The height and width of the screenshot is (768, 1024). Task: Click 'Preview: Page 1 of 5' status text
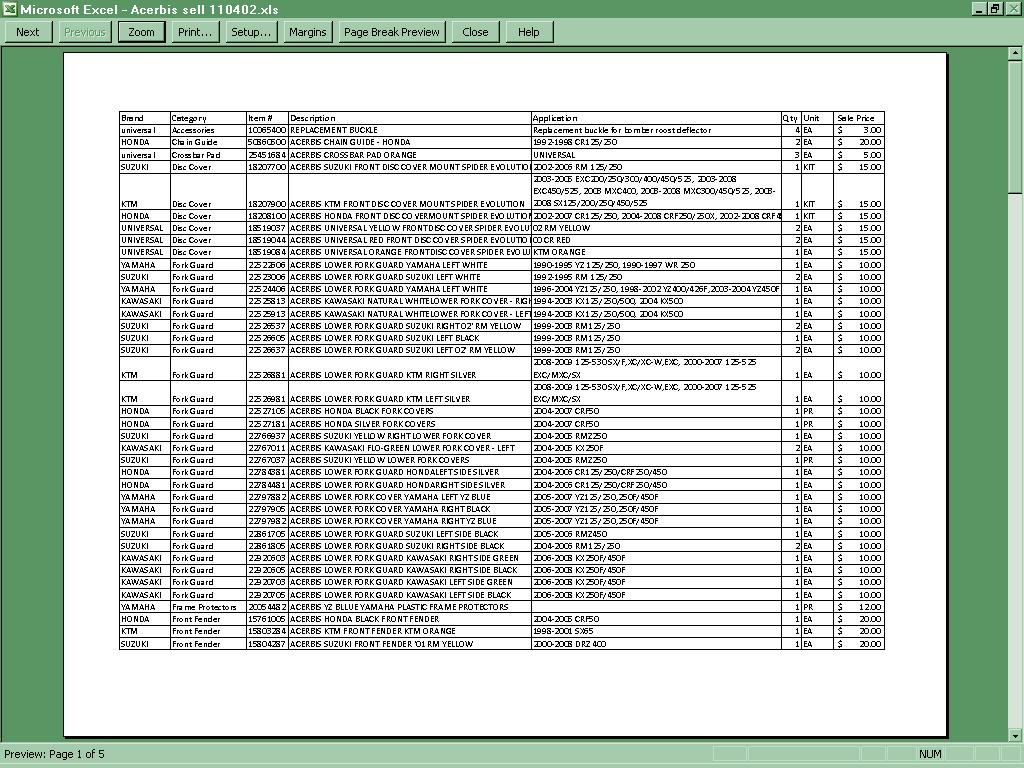54,754
